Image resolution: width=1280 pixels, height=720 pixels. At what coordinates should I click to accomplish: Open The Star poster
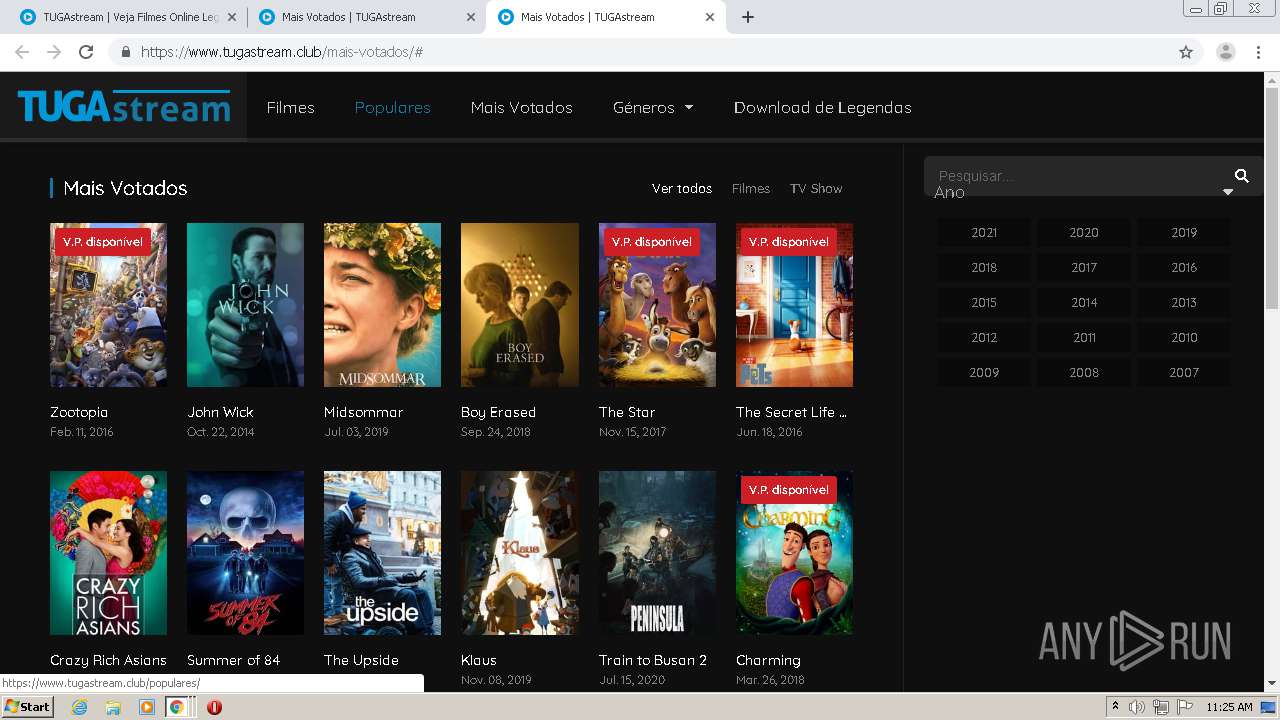click(x=657, y=305)
